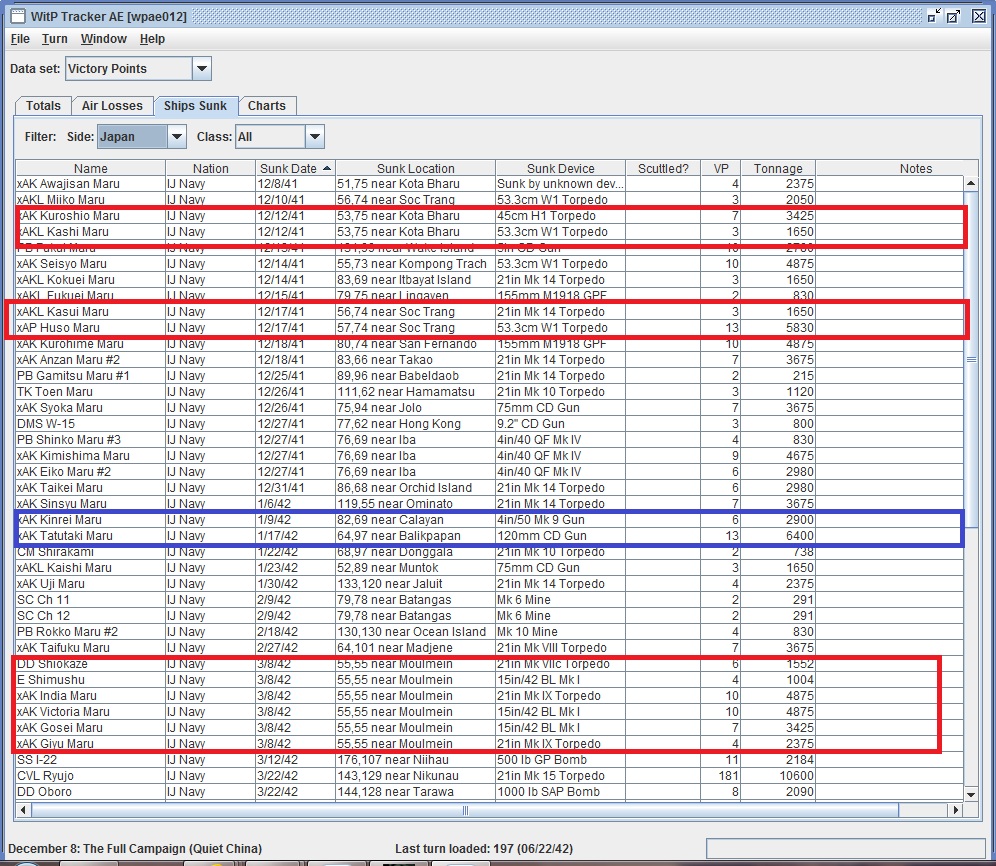Click the Data set combo box arrow
996x866 pixels.
(x=202, y=68)
